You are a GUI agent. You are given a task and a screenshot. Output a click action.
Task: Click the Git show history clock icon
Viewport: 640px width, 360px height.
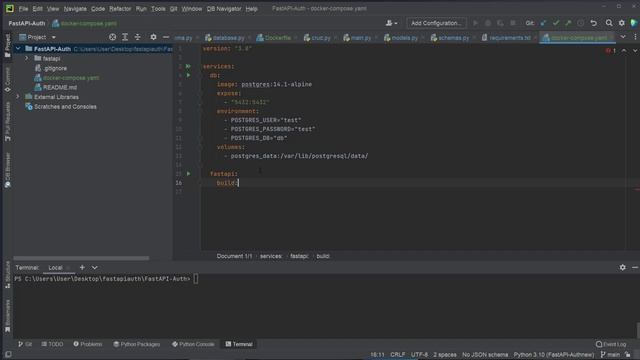coord(580,23)
